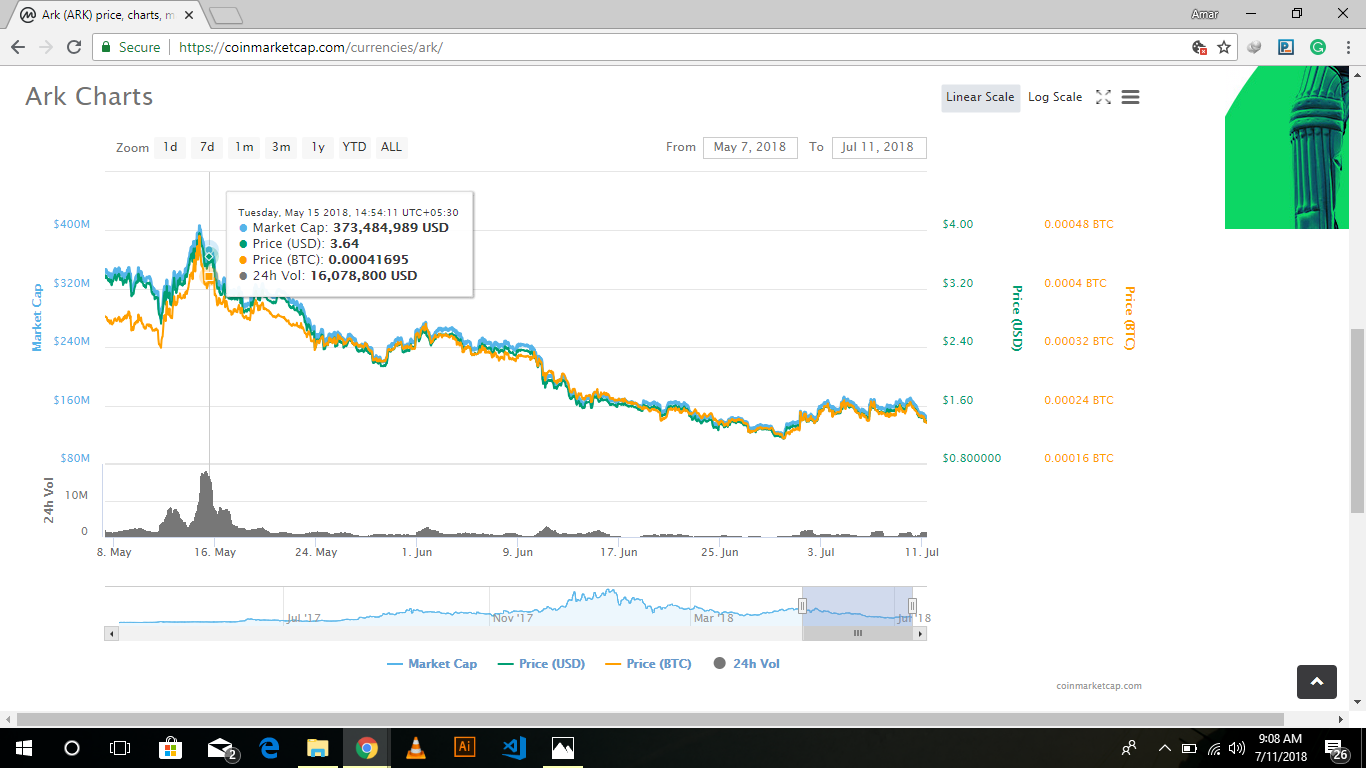Open the Photos app from taskbar
The image size is (1366, 768).
563,747
